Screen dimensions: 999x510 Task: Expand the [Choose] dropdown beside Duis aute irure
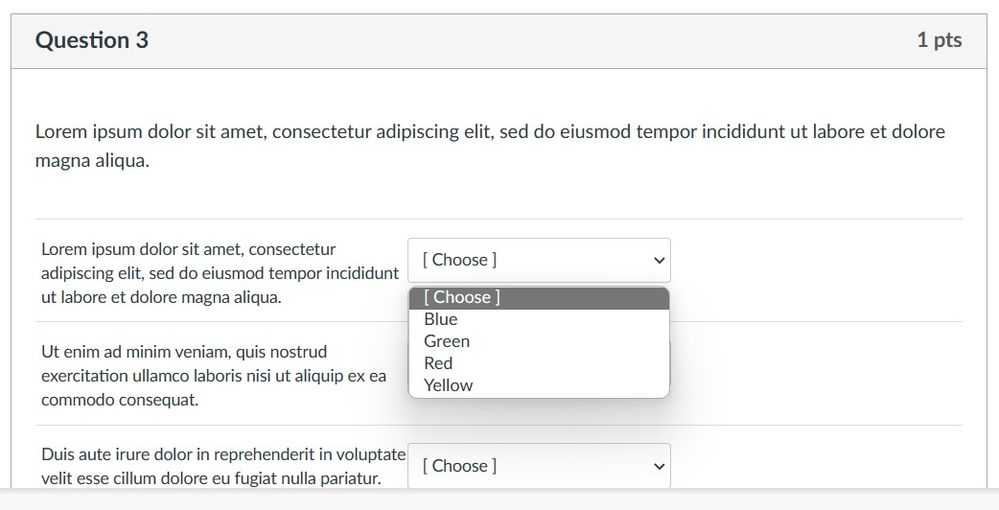pos(539,466)
